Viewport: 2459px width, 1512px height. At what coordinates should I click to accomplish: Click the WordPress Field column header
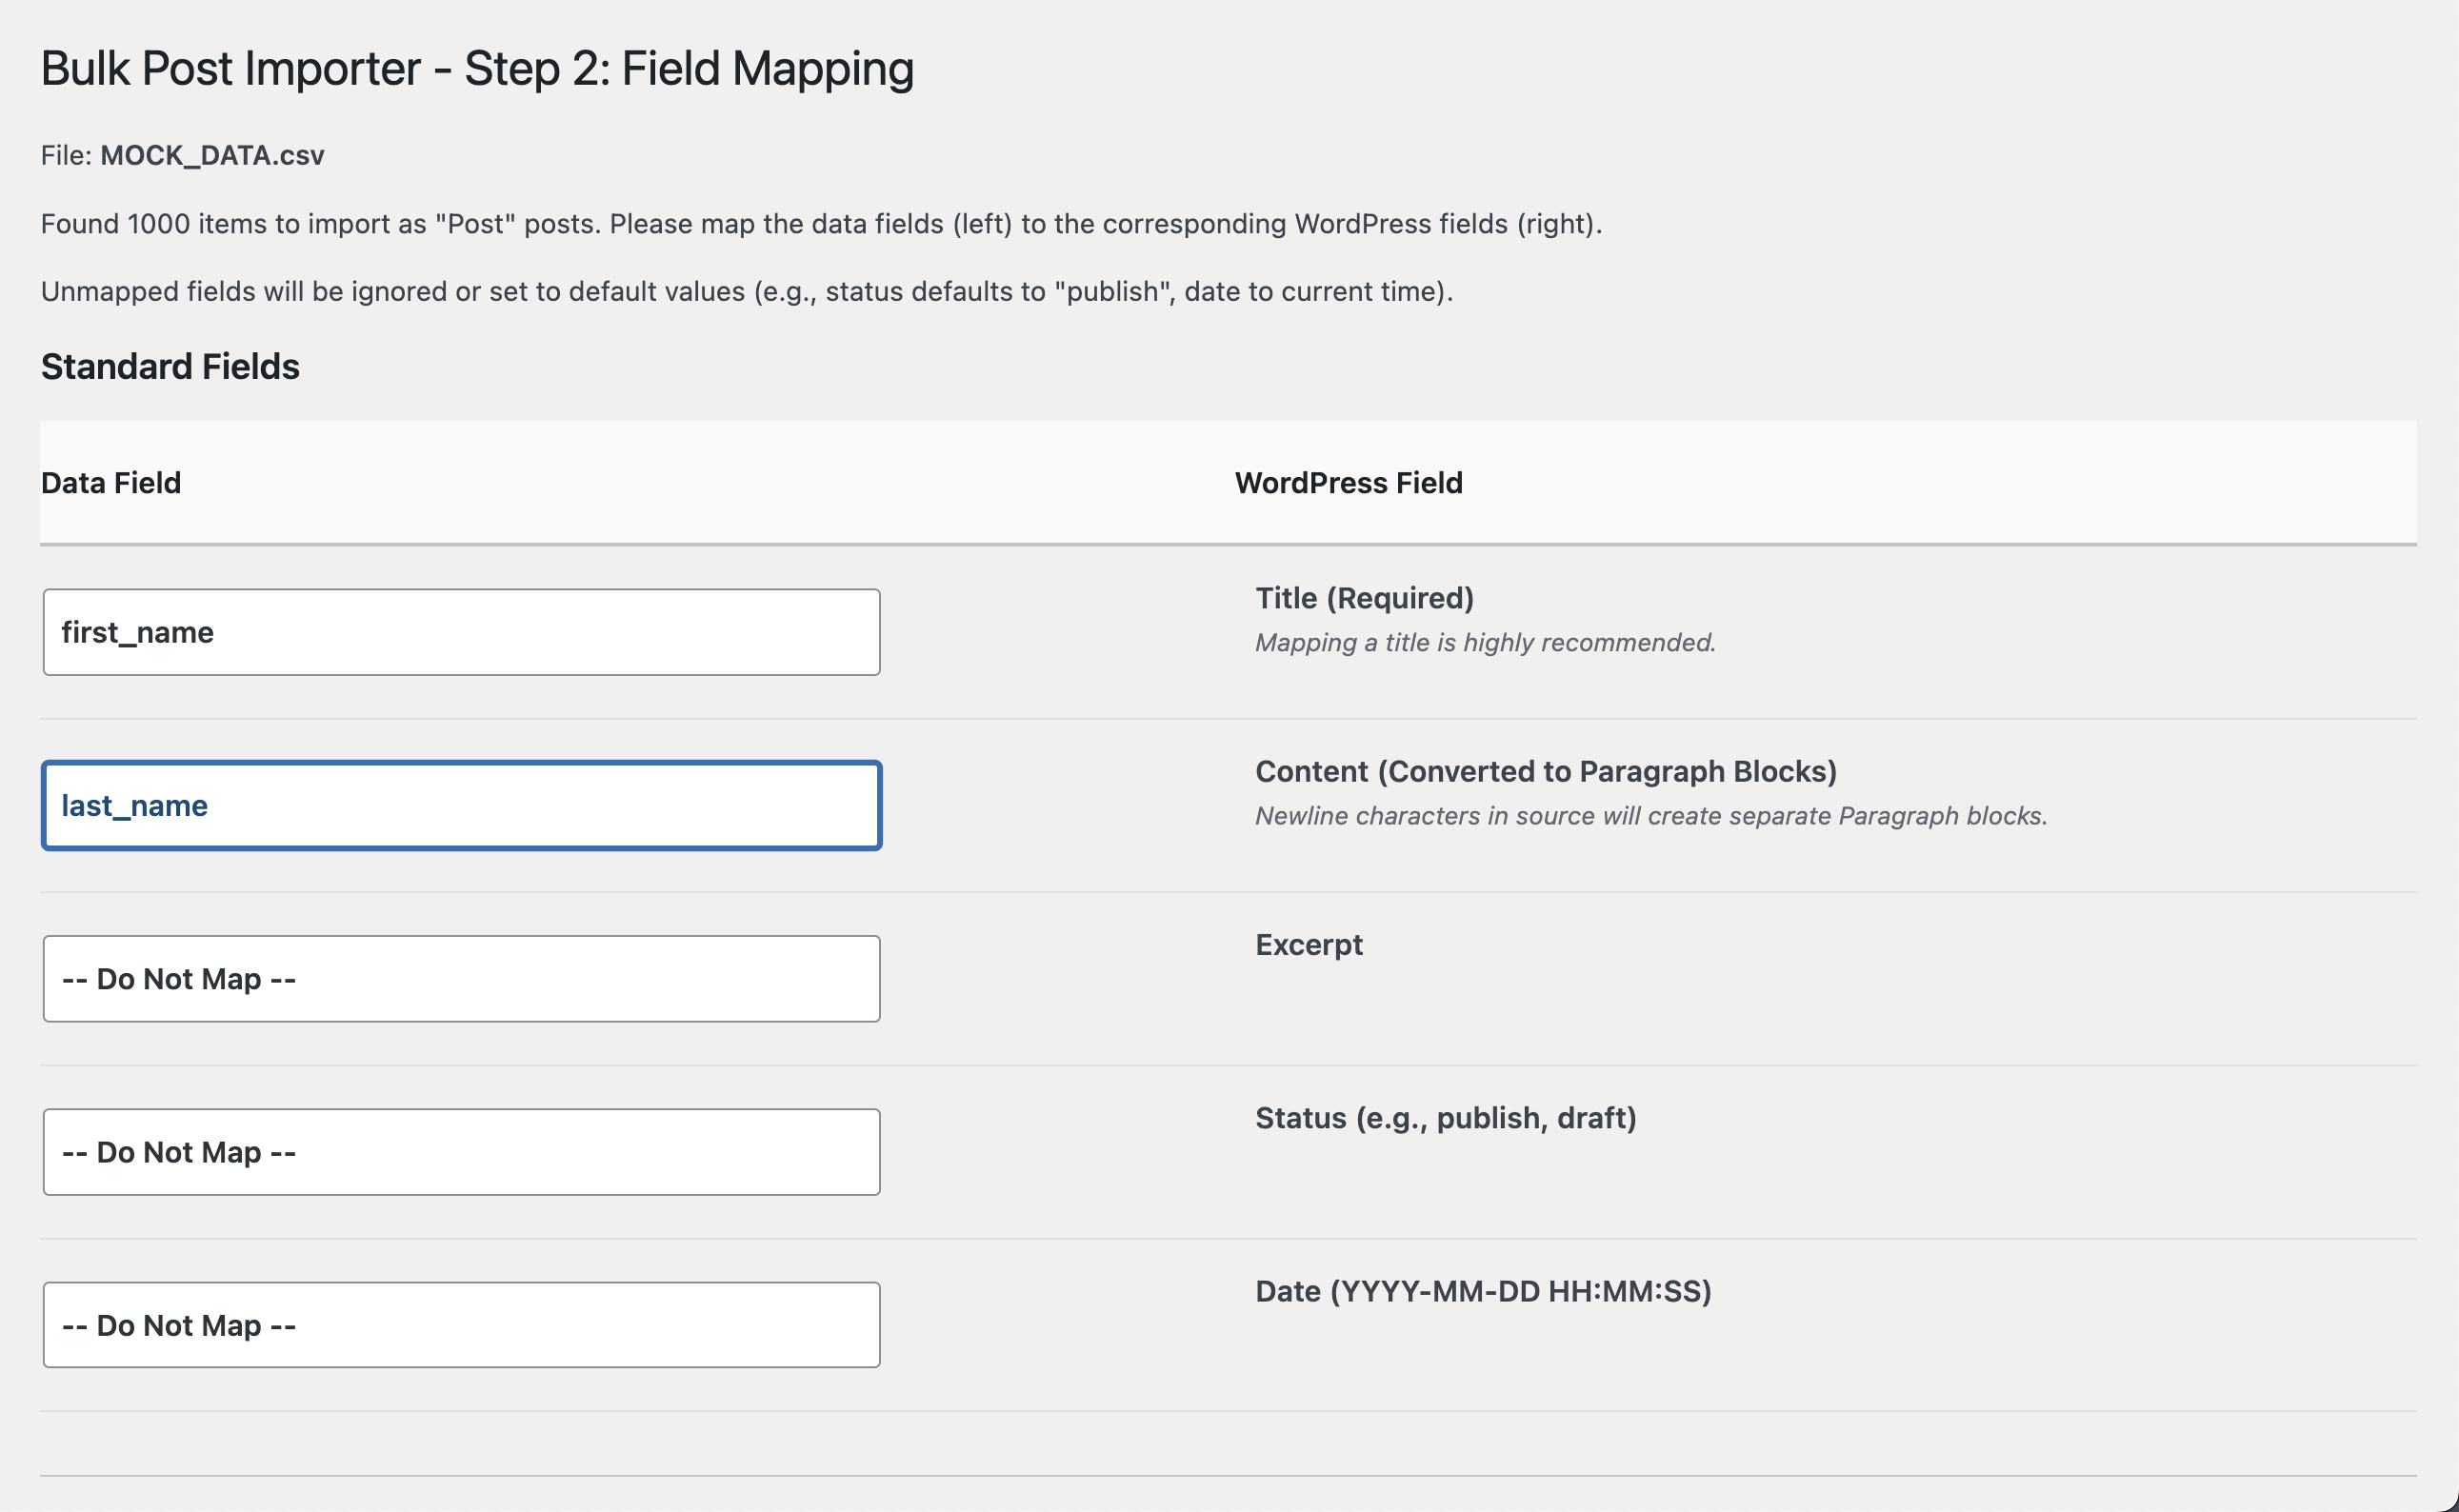[x=1348, y=483]
